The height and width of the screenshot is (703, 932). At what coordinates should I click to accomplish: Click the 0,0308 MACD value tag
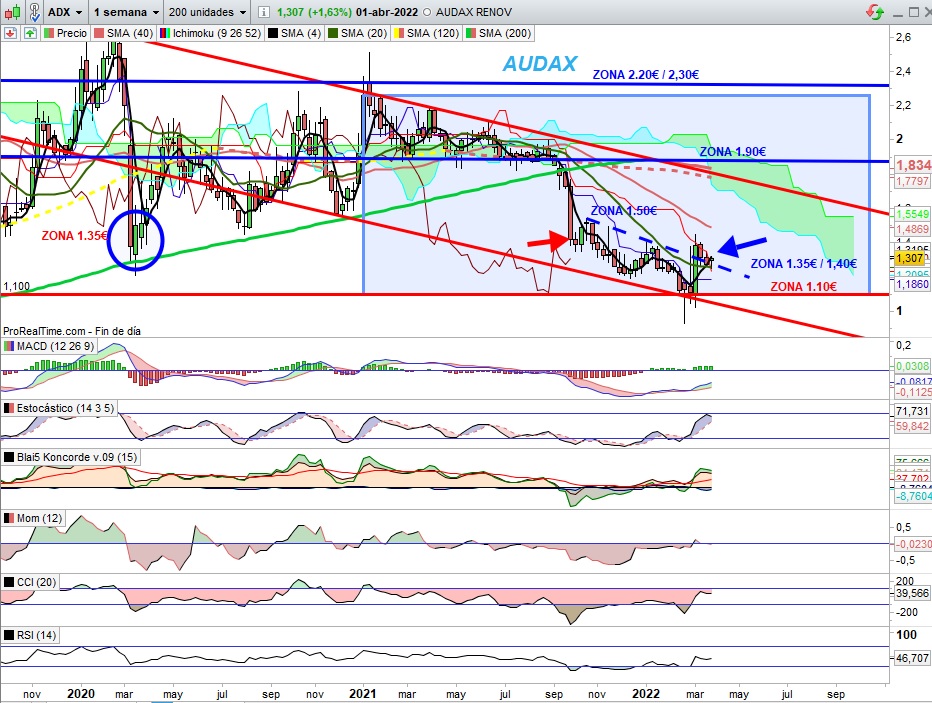[912, 366]
